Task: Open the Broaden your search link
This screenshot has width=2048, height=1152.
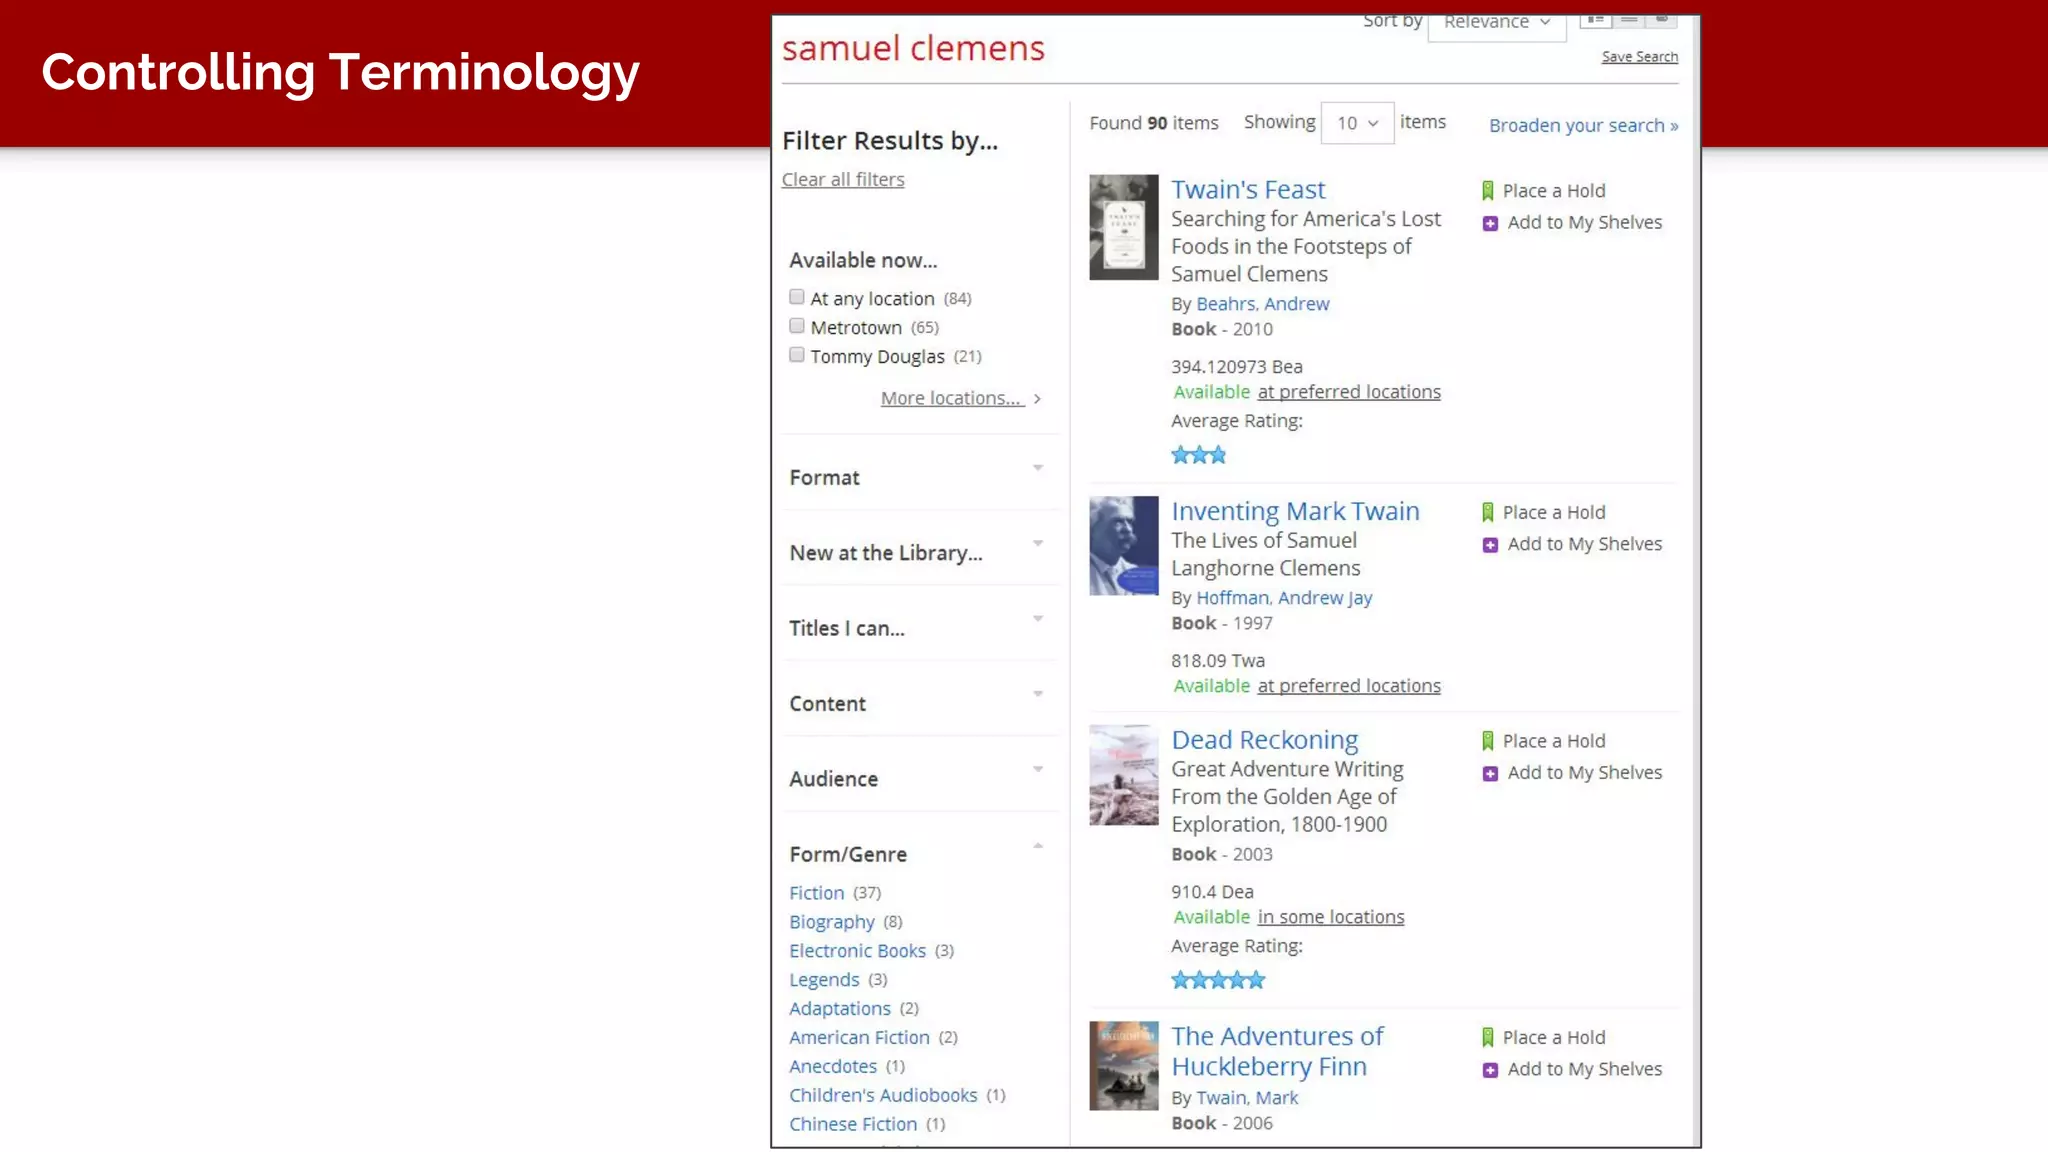Action: (x=1582, y=126)
